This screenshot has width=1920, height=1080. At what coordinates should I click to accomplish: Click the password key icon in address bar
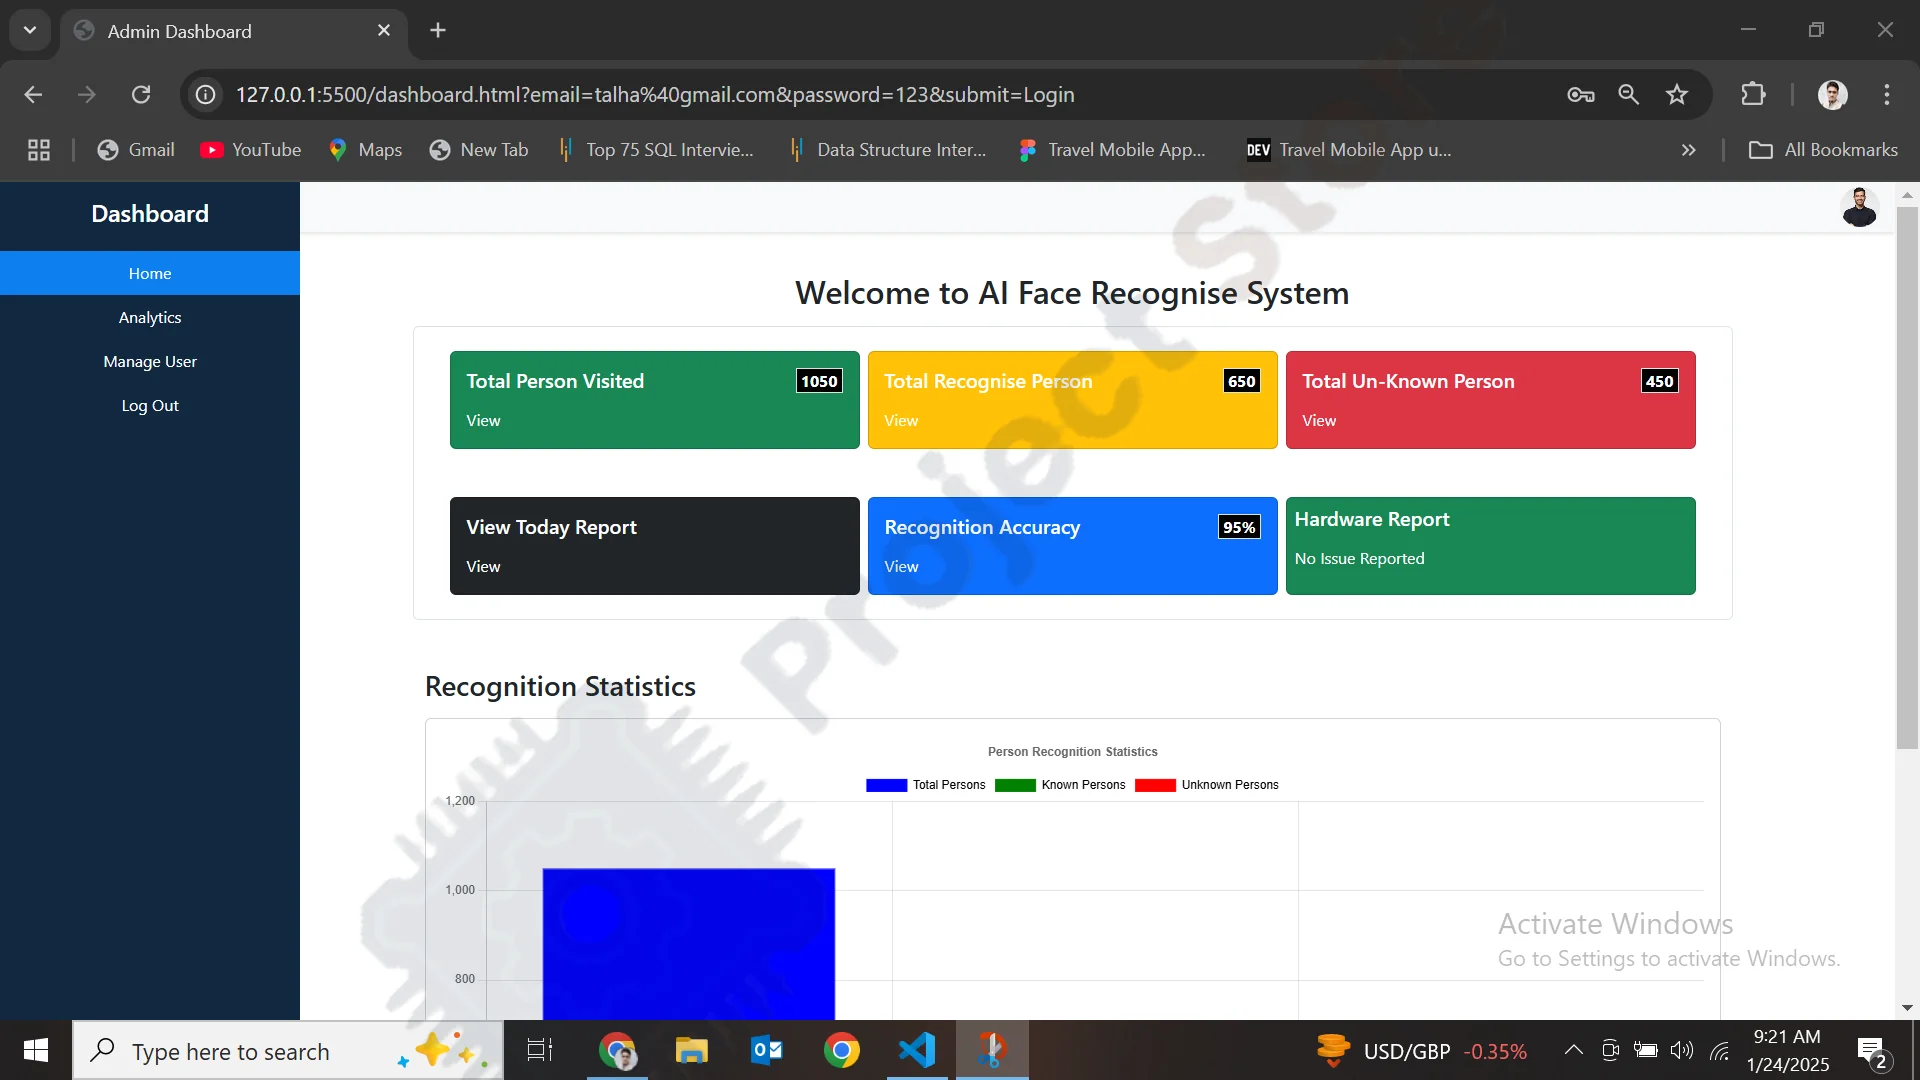1580,94
